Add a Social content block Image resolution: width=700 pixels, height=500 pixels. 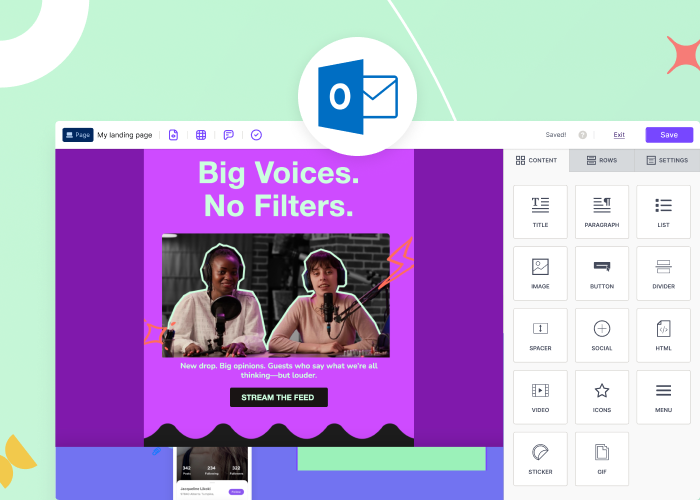(x=602, y=335)
